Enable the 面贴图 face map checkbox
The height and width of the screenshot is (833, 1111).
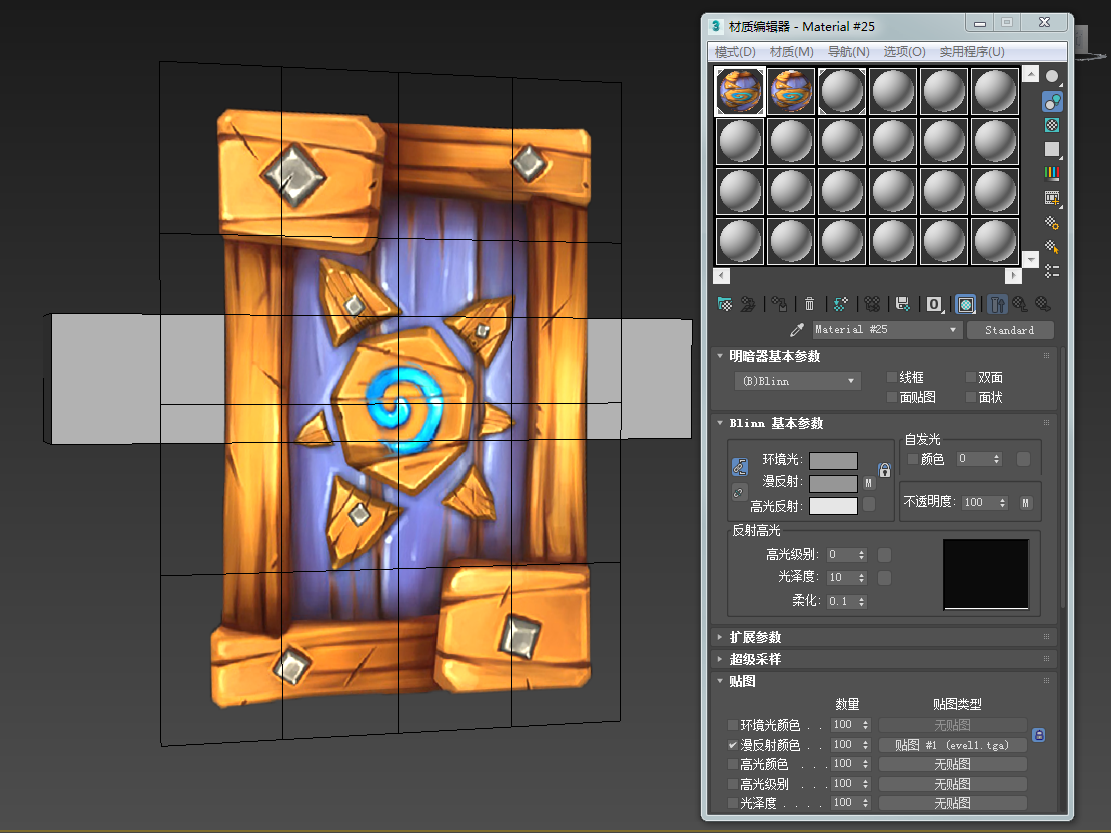click(892, 397)
